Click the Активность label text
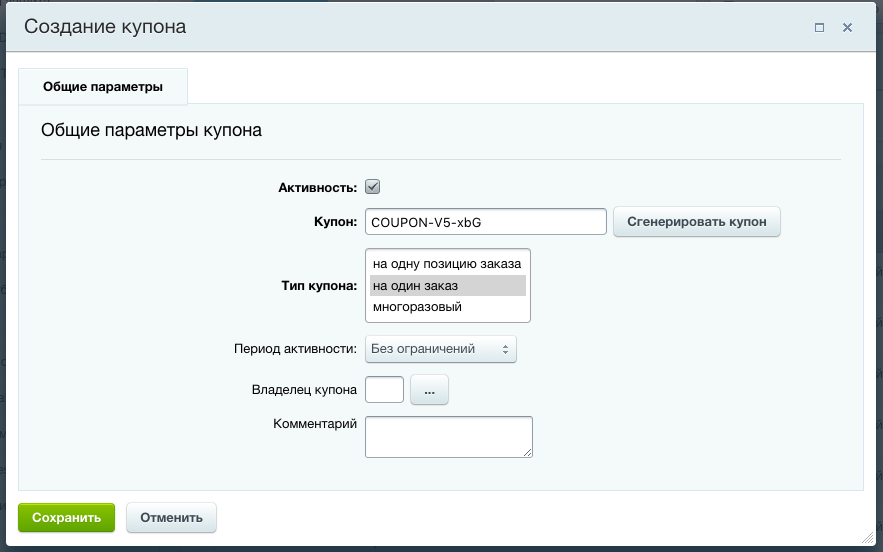883x552 pixels. (317, 187)
